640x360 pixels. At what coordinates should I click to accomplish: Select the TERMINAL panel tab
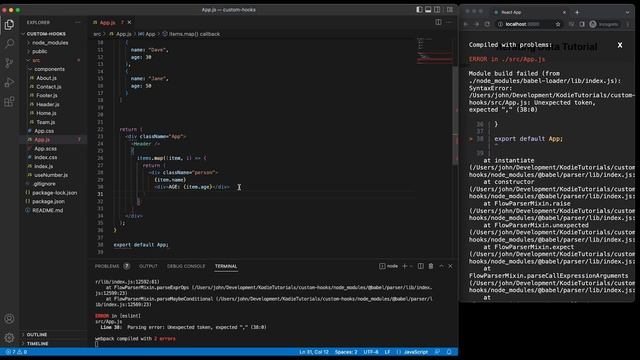(226, 266)
